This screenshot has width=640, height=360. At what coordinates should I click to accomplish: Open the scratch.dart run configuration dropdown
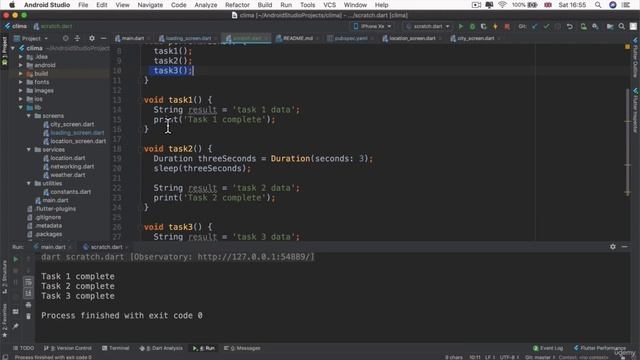pyautogui.click(x=428, y=27)
